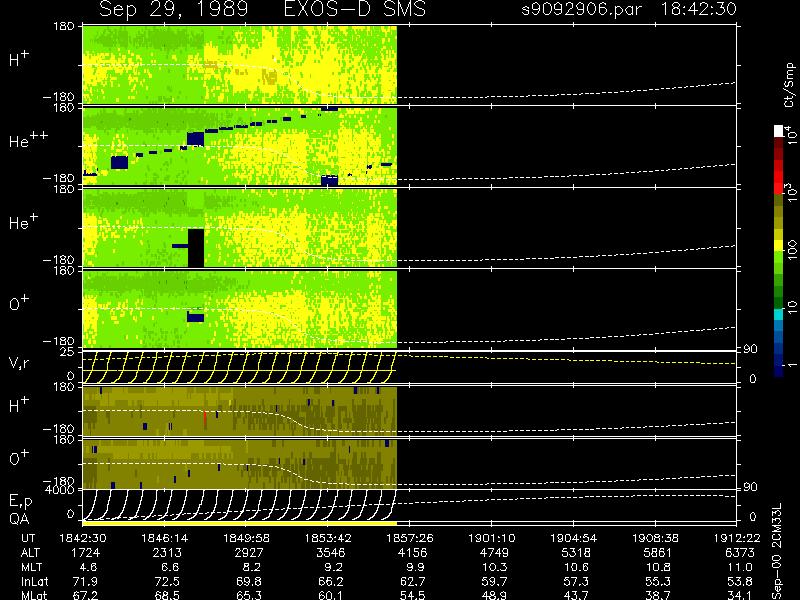800x600 pixels.
Task: Click UT tick label "1901:10"
Action: tap(491, 538)
